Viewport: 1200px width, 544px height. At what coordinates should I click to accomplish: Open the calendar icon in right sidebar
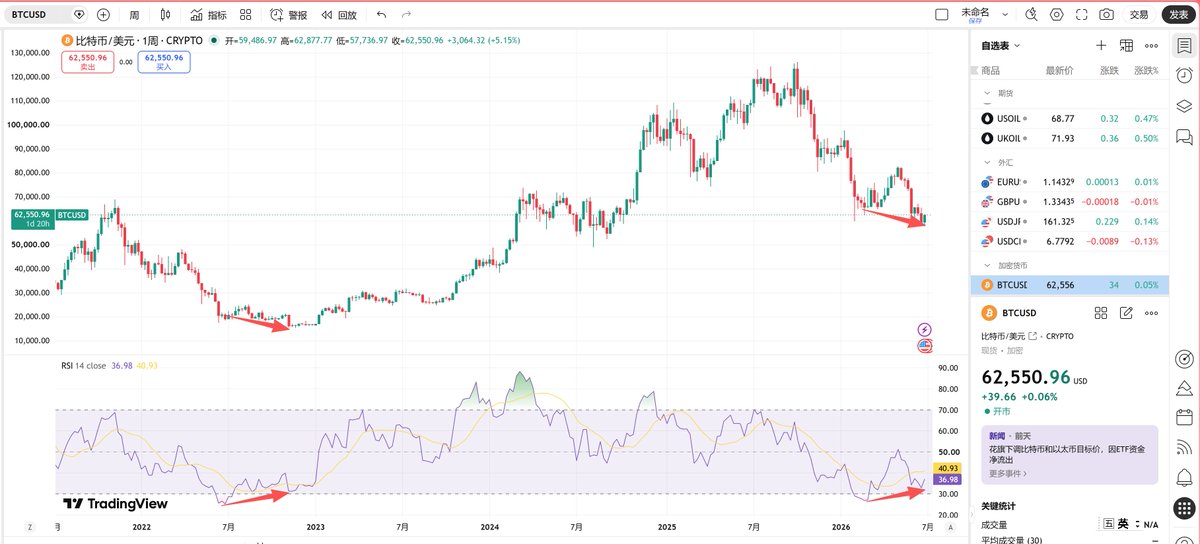click(x=1184, y=417)
